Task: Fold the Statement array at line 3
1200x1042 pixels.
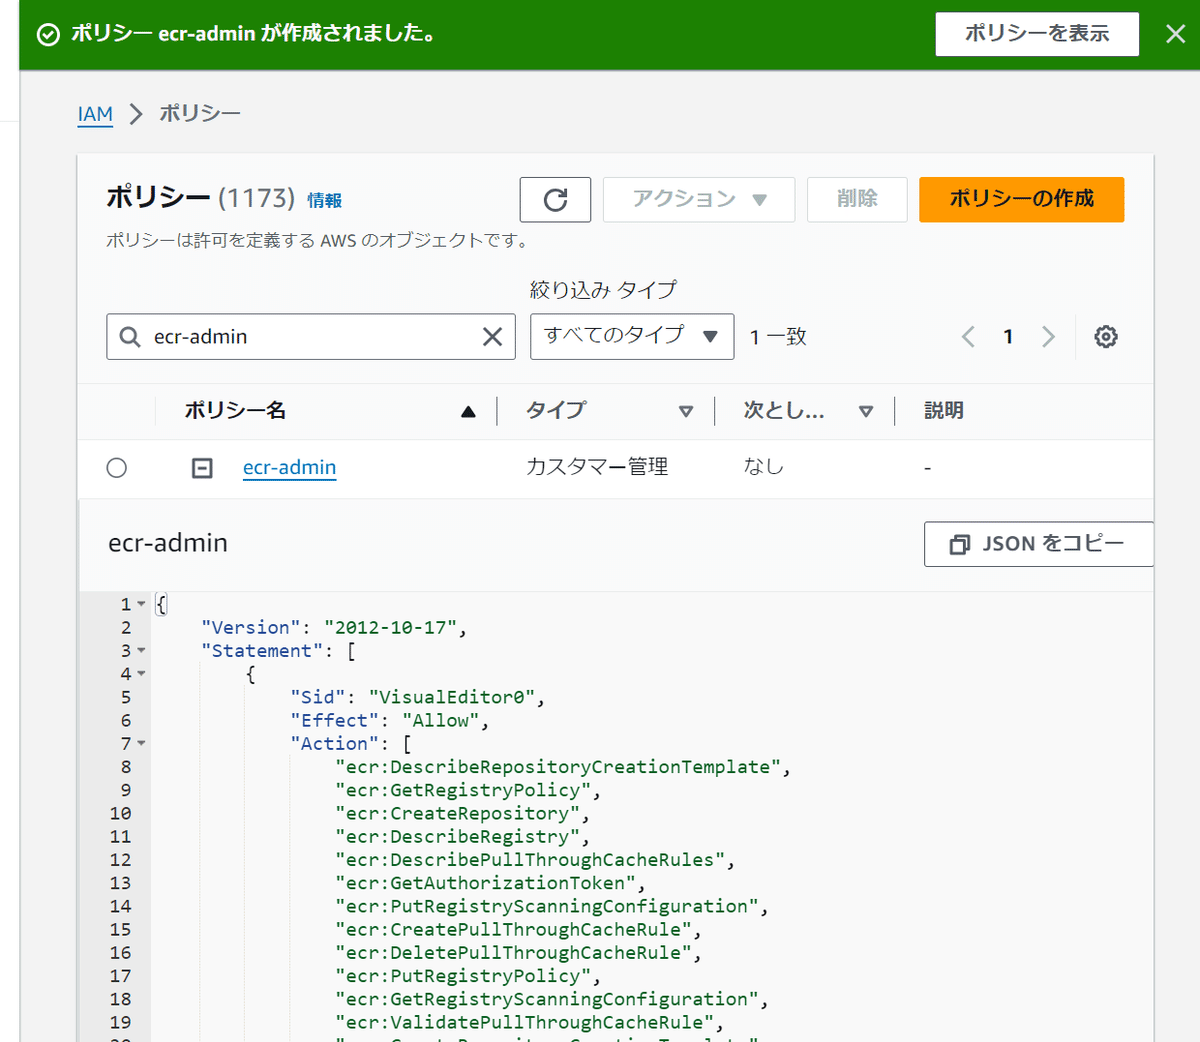Action: click(141, 651)
